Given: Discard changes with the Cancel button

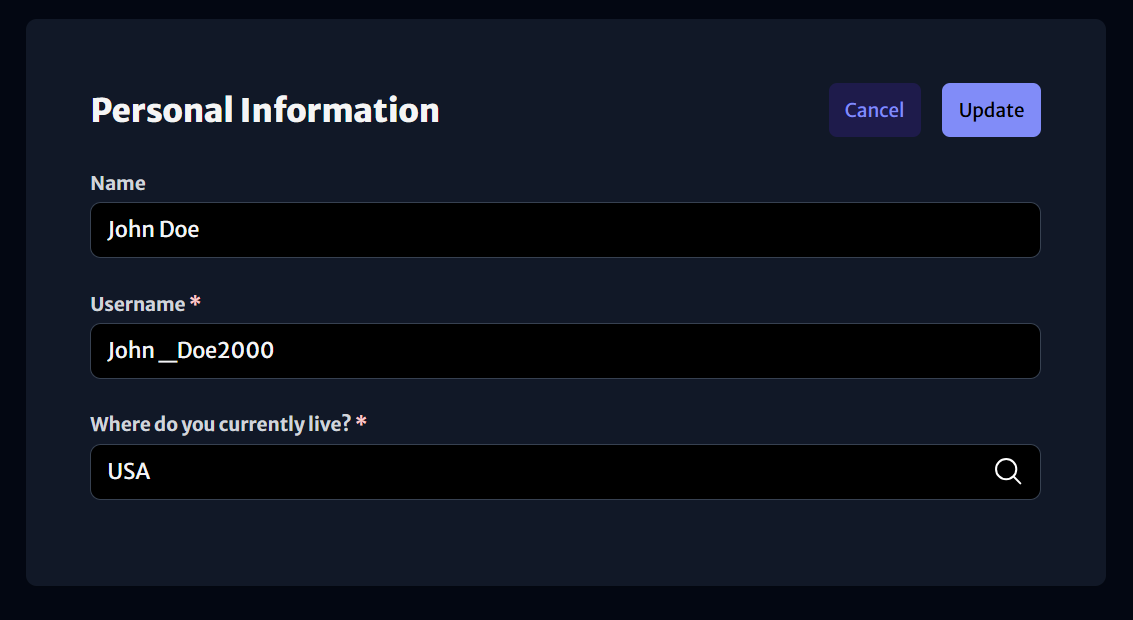Looking at the screenshot, I should point(874,110).
